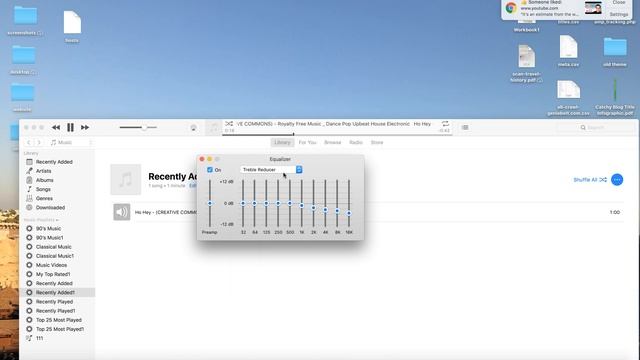The height and width of the screenshot is (360, 640).
Task: Skip forward to the next track
Action: (x=85, y=127)
